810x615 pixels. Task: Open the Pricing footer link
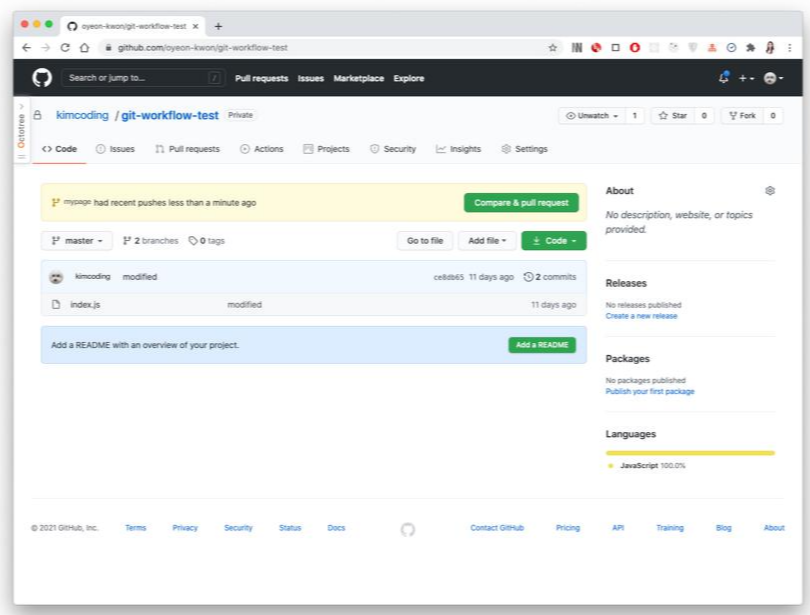pyautogui.click(x=568, y=528)
